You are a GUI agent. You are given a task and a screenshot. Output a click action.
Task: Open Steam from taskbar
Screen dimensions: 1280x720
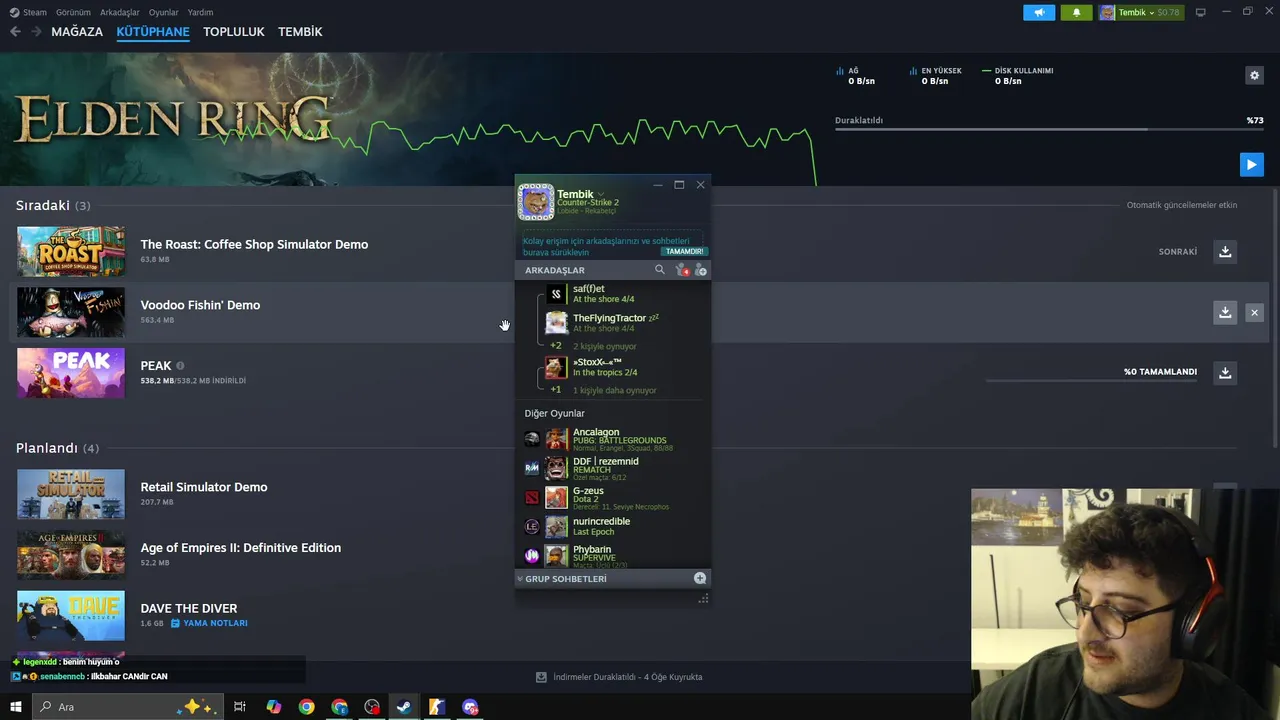404,707
